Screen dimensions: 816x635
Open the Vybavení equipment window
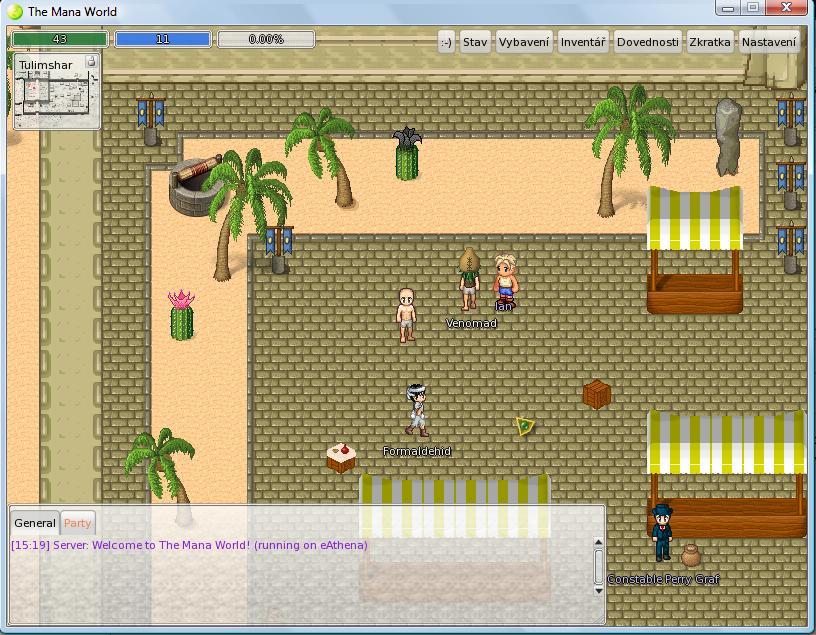[x=523, y=42]
